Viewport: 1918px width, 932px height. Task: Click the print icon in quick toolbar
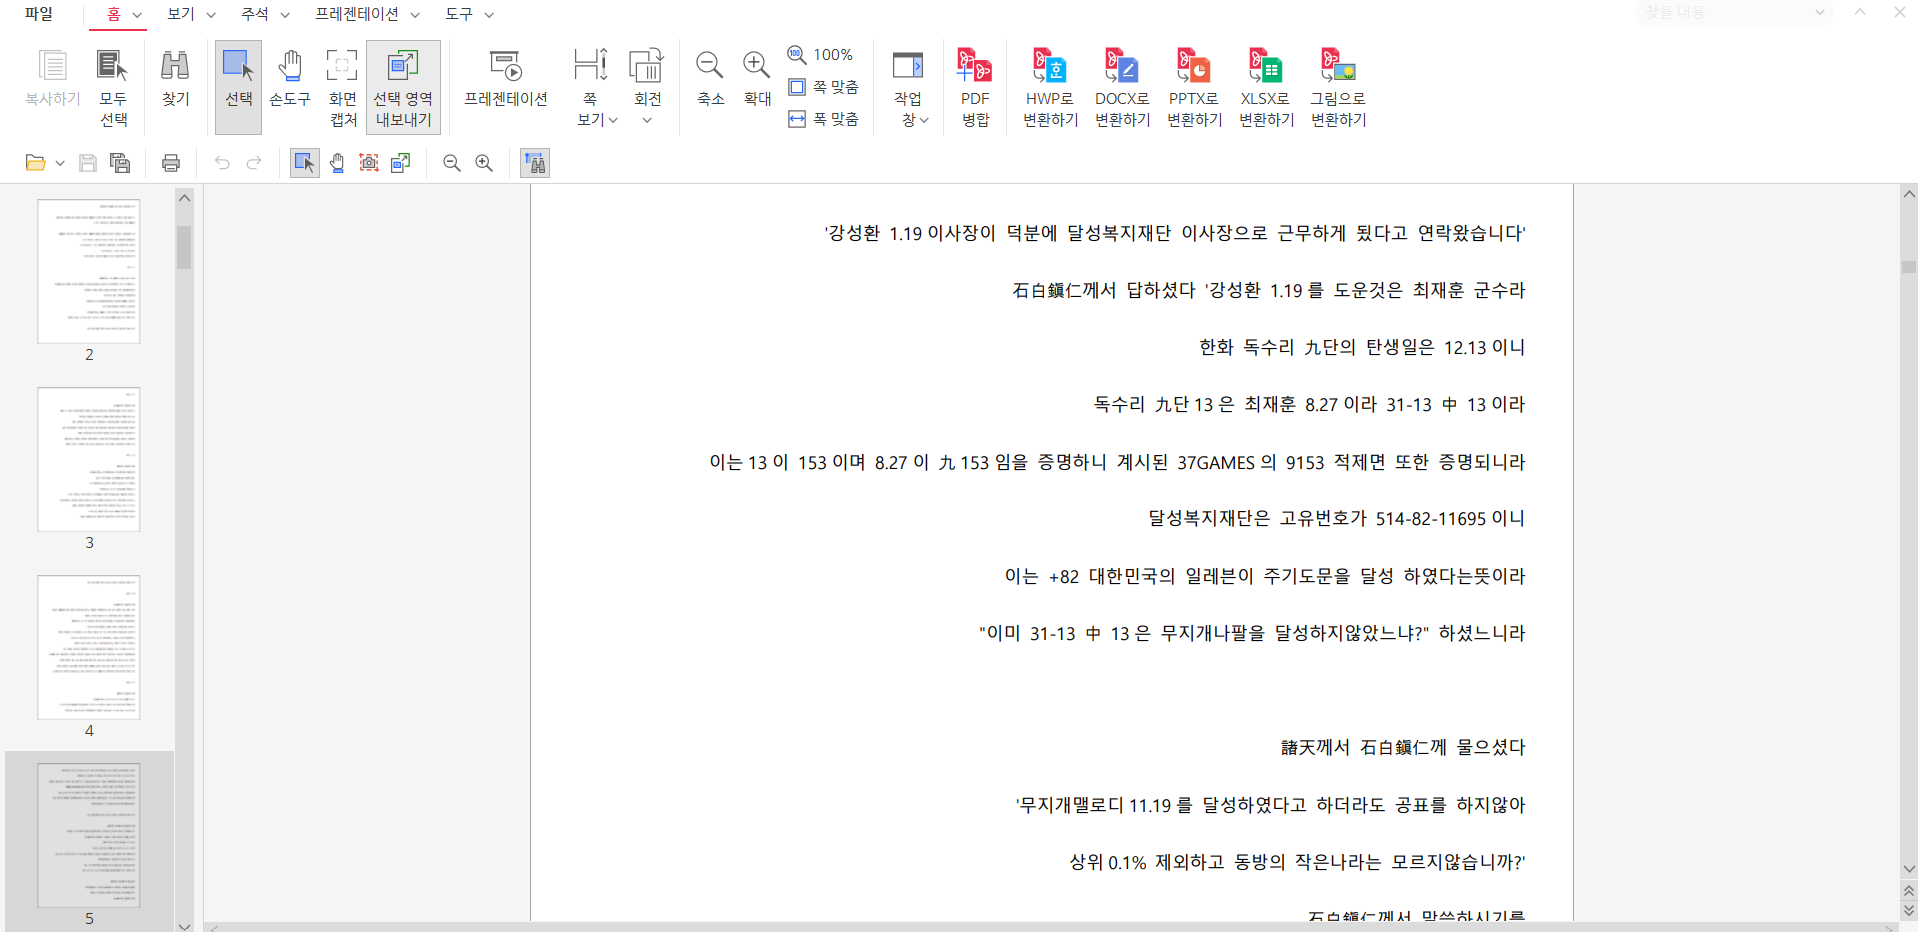[171, 163]
